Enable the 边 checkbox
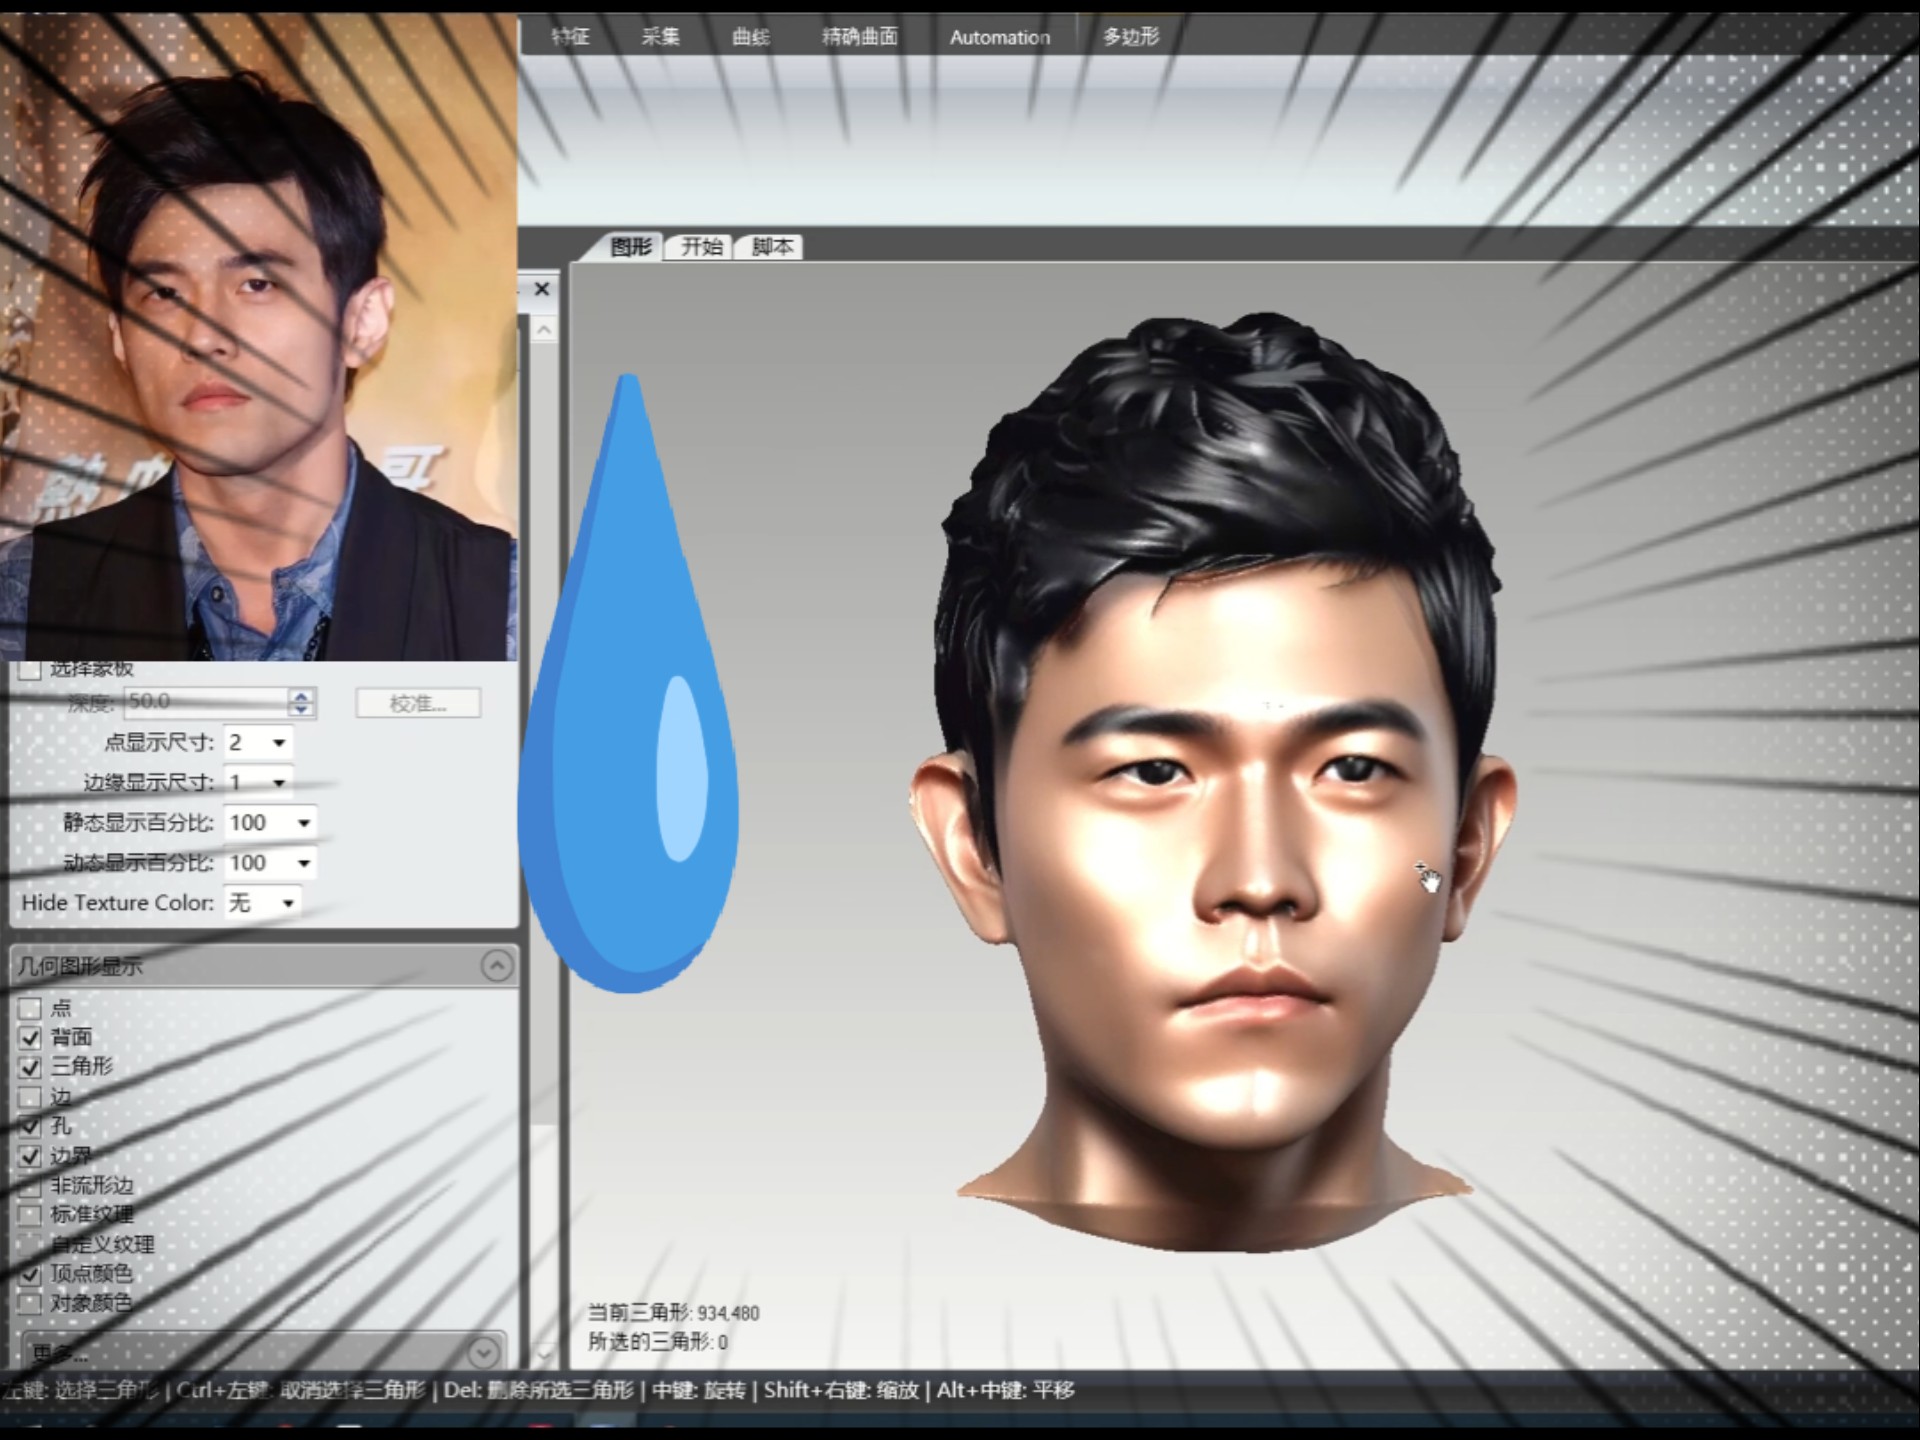 [x=30, y=1097]
